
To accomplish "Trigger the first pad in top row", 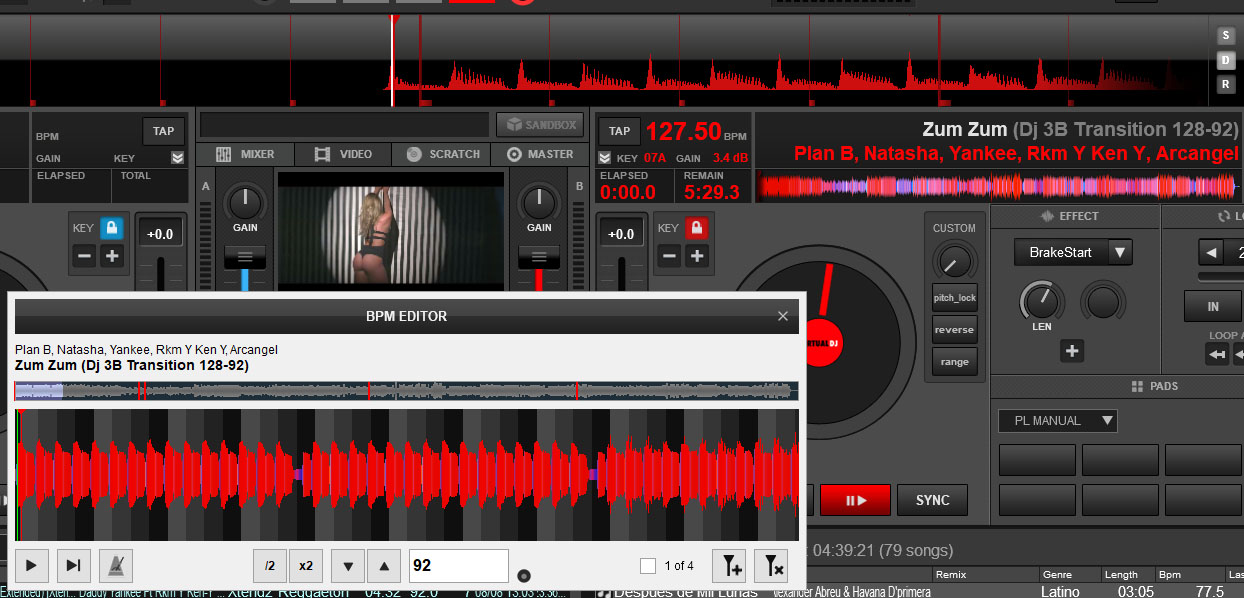I will pos(1037,459).
